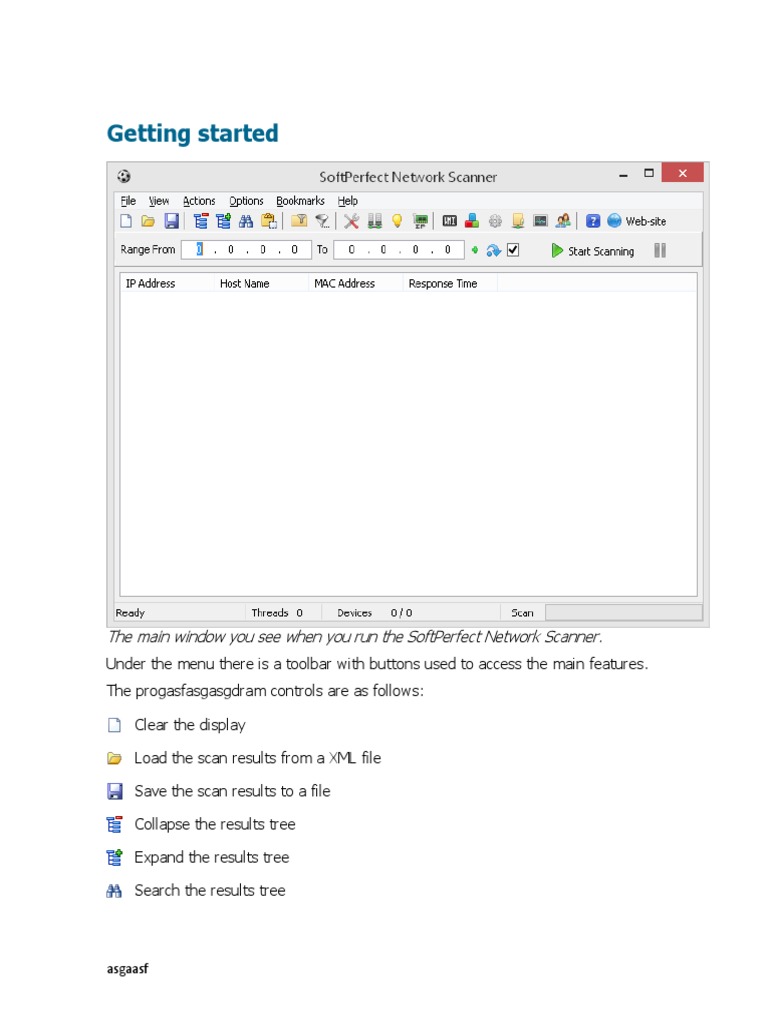The height and width of the screenshot is (1024, 768).
Task: Collapse the results tree via toolbar icon
Action: pos(201,221)
